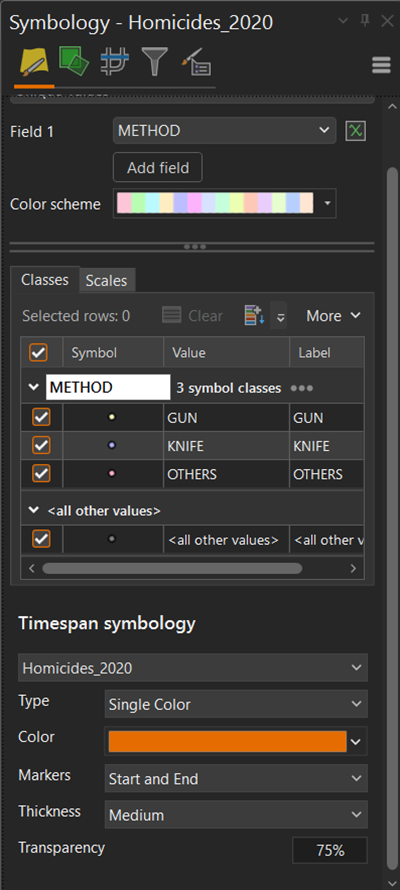Click the pane options arrow in title bar

(343, 21)
